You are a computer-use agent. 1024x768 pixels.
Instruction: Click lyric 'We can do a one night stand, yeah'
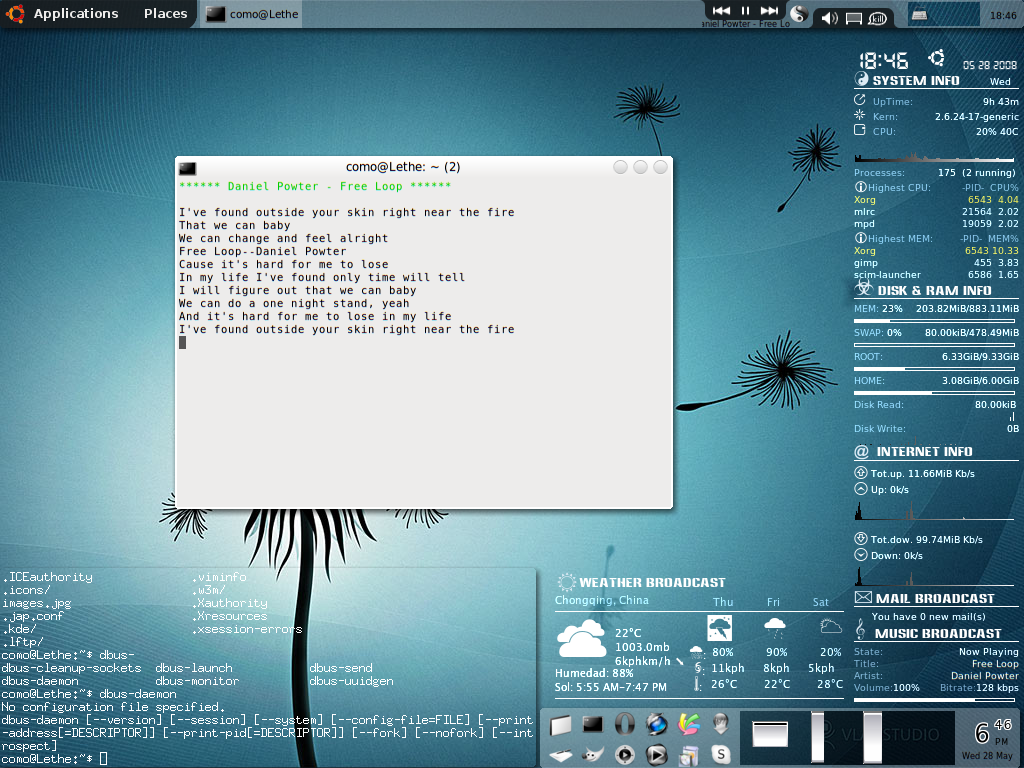(x=294, y=304)
